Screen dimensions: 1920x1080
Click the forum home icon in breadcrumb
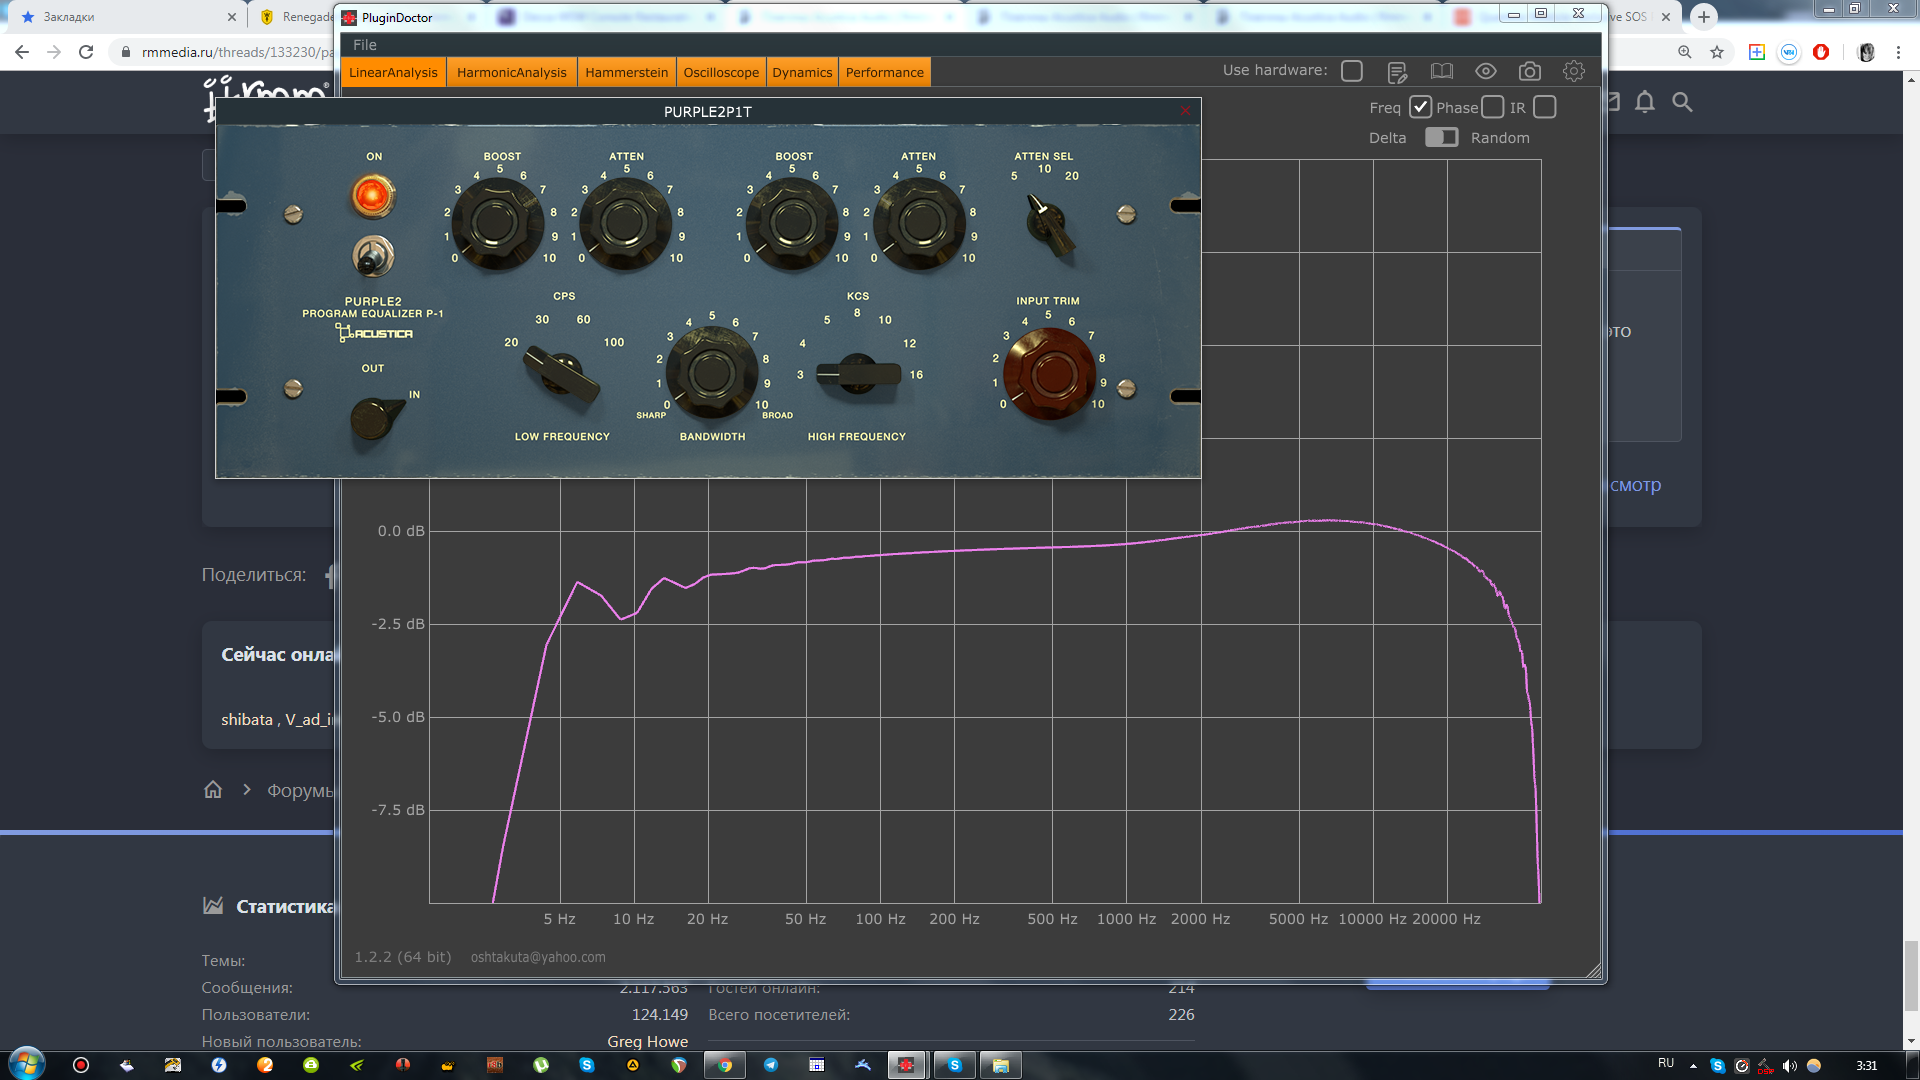tap(213, 790)
